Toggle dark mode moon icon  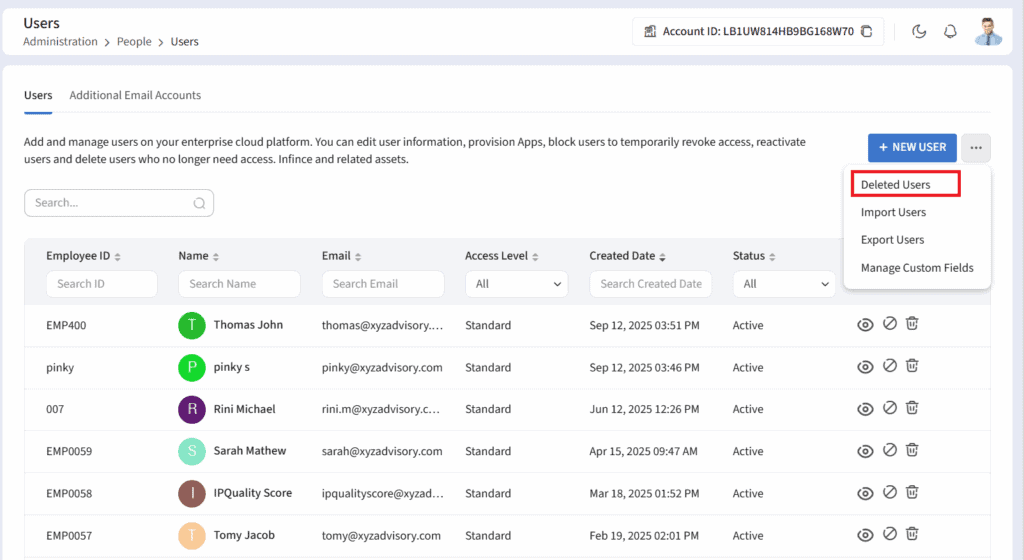point(919,31)
